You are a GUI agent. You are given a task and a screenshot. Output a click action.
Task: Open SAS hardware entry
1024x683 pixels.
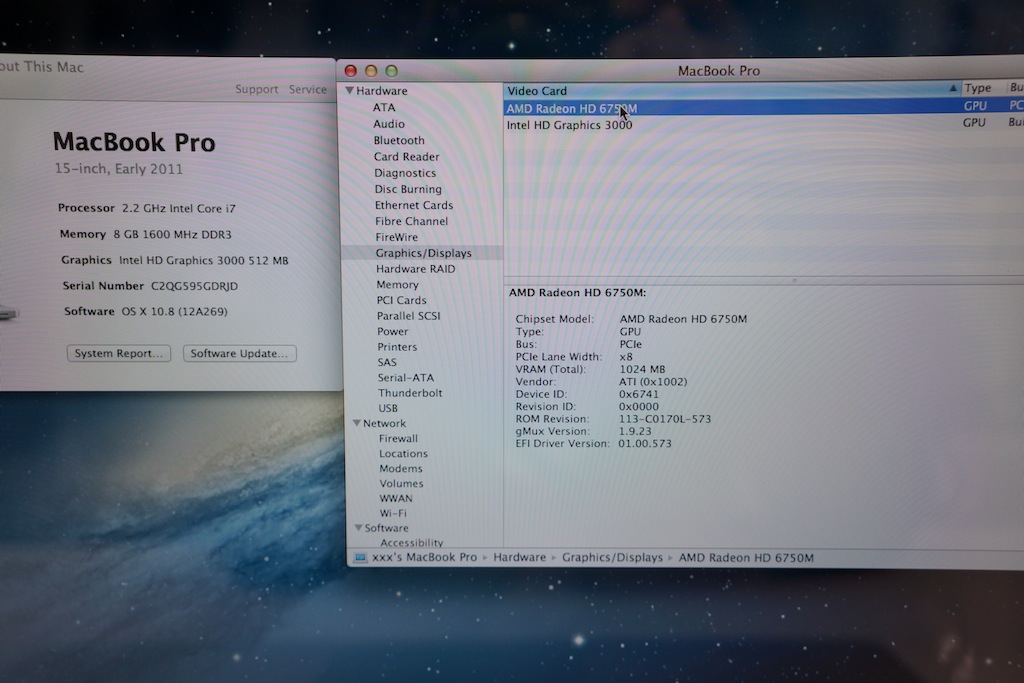387,362
